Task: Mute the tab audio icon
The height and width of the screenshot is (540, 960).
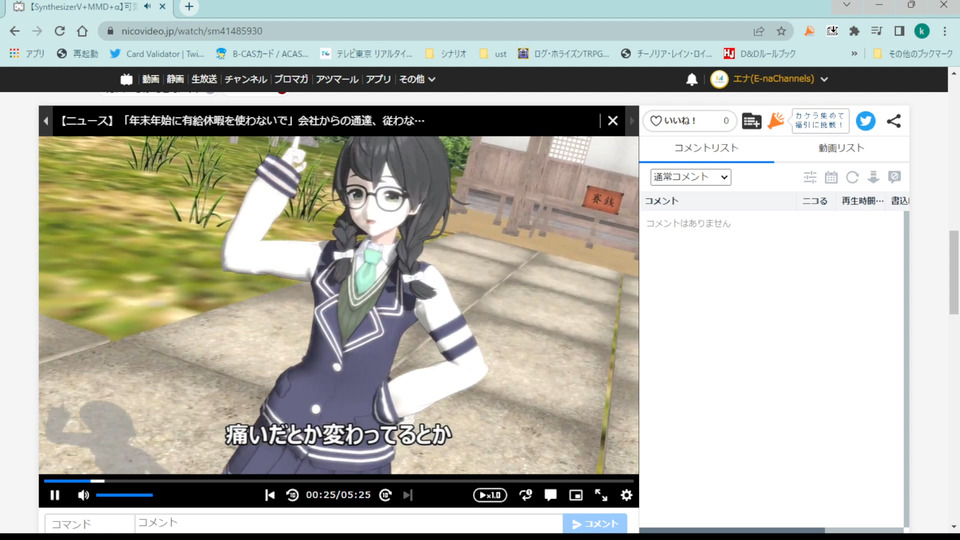Action: click(x=148, y=6)
